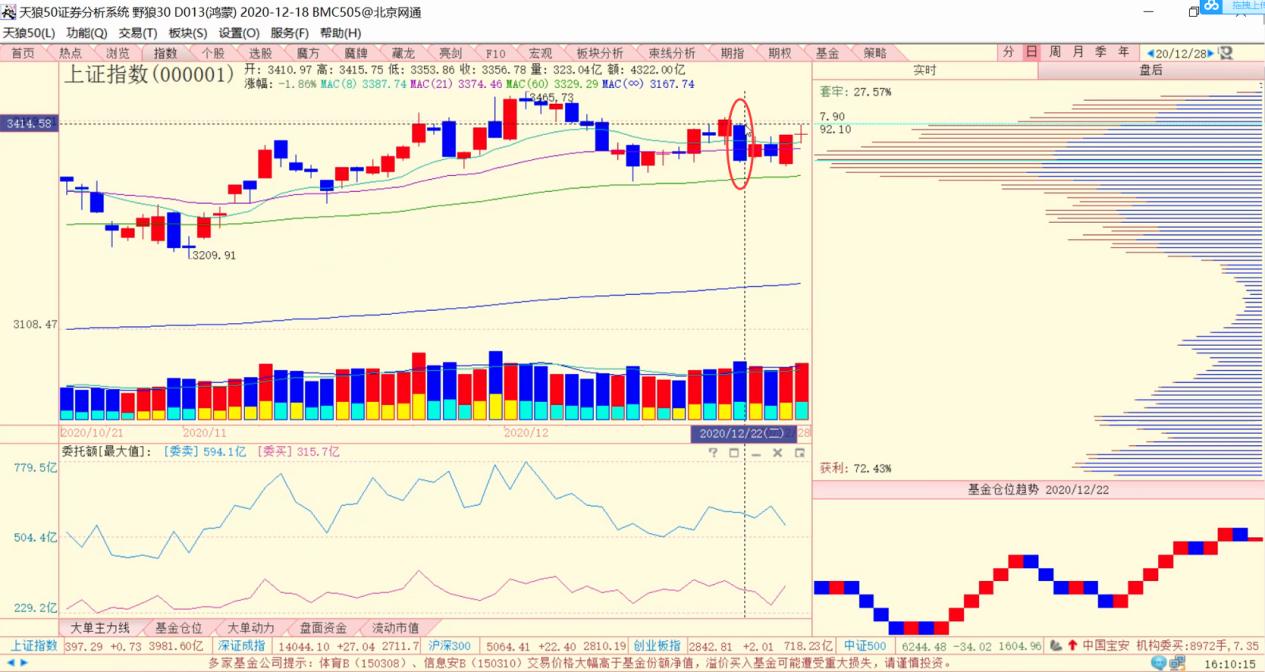The image size is (1265, 672).
Task: Select the 流动市值 indicator tab
Action: pos(395,628)
